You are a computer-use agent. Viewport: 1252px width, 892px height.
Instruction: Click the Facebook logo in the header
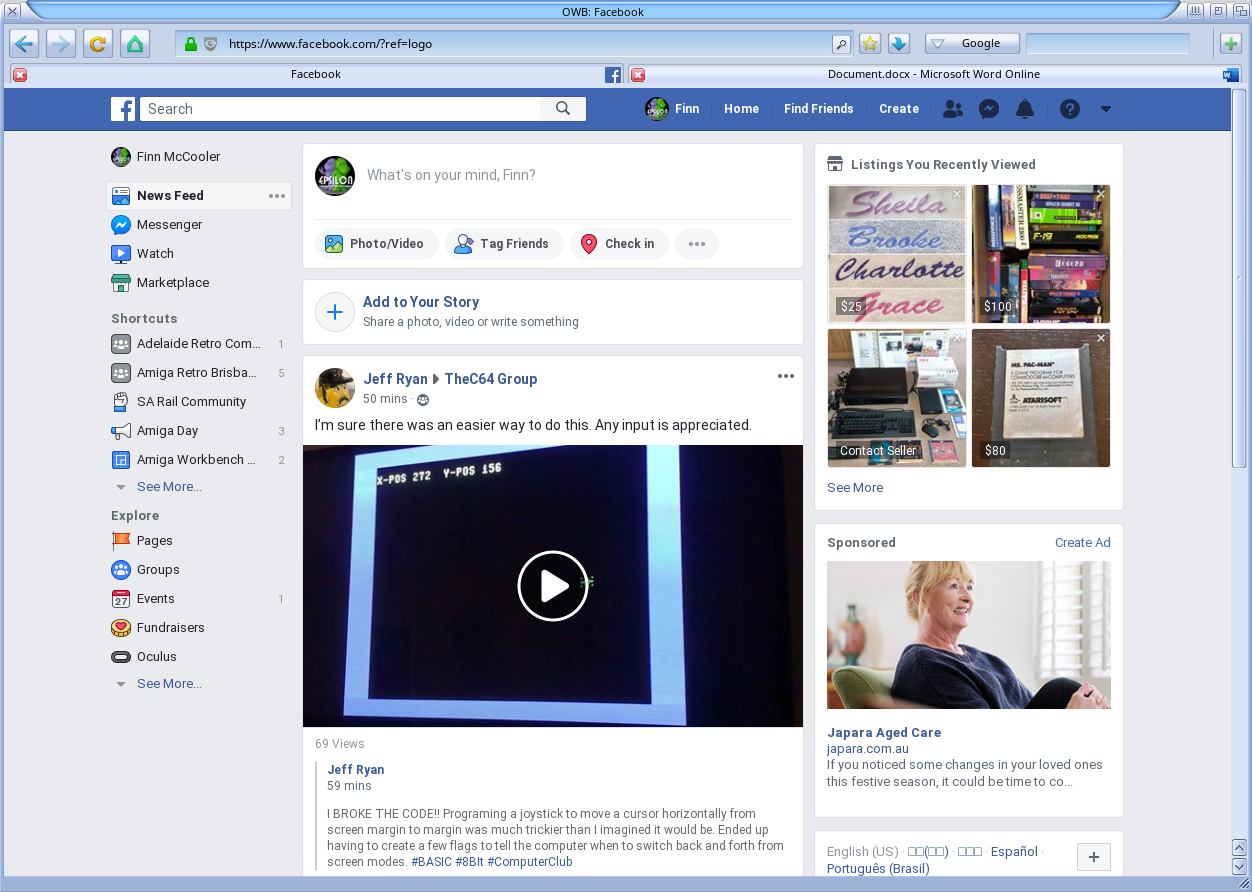click(x=123, y=109)
